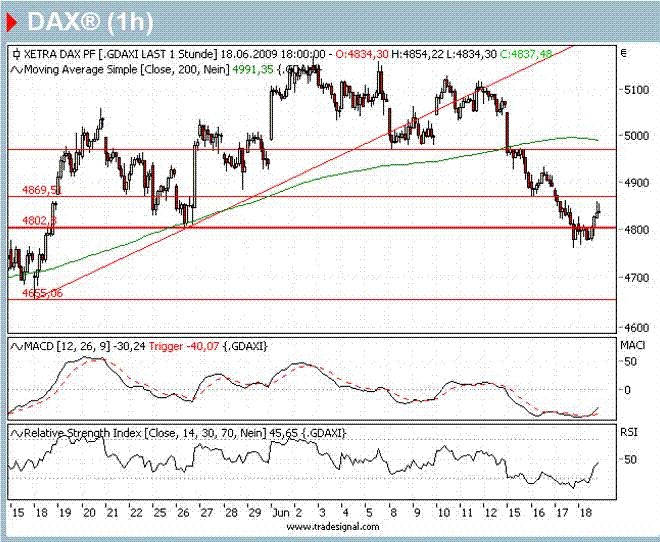The height and width of the screenshot is (542, 660).
Task: Click the 4700 price axis label
Action: pyautogui.click(x=637, y=278)
